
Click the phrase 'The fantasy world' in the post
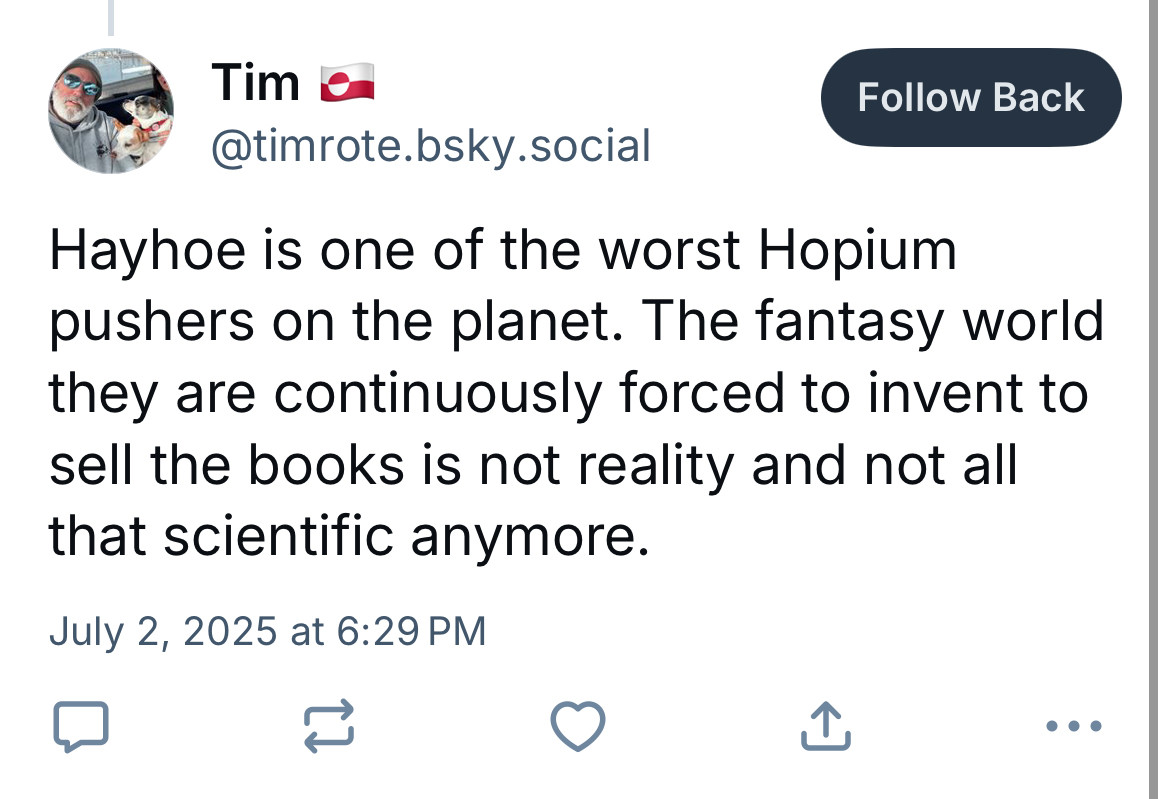pos(872,322)
